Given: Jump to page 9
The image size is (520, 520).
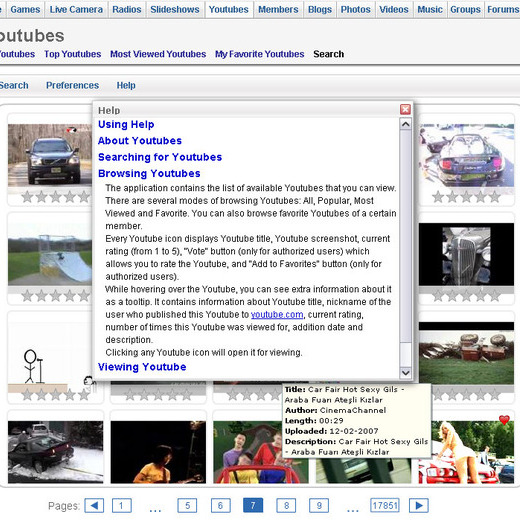Looking at the screenshot, I should click(x=319, y=506).
